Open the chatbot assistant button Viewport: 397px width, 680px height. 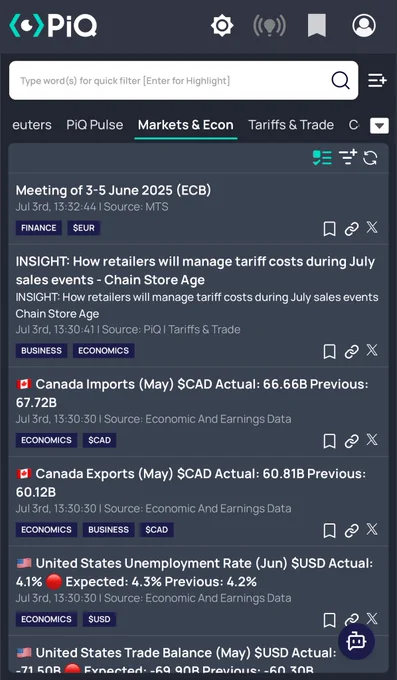click(356, 641)
